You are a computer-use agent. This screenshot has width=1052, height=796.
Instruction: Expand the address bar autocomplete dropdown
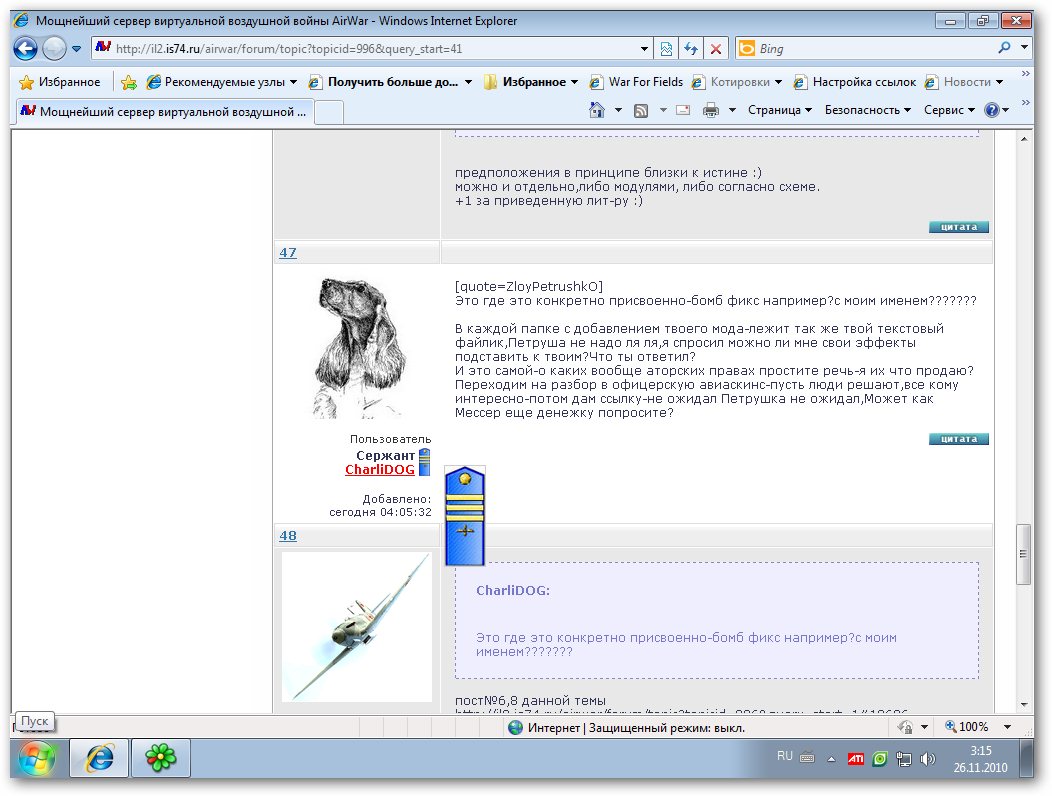pos(645,48)
